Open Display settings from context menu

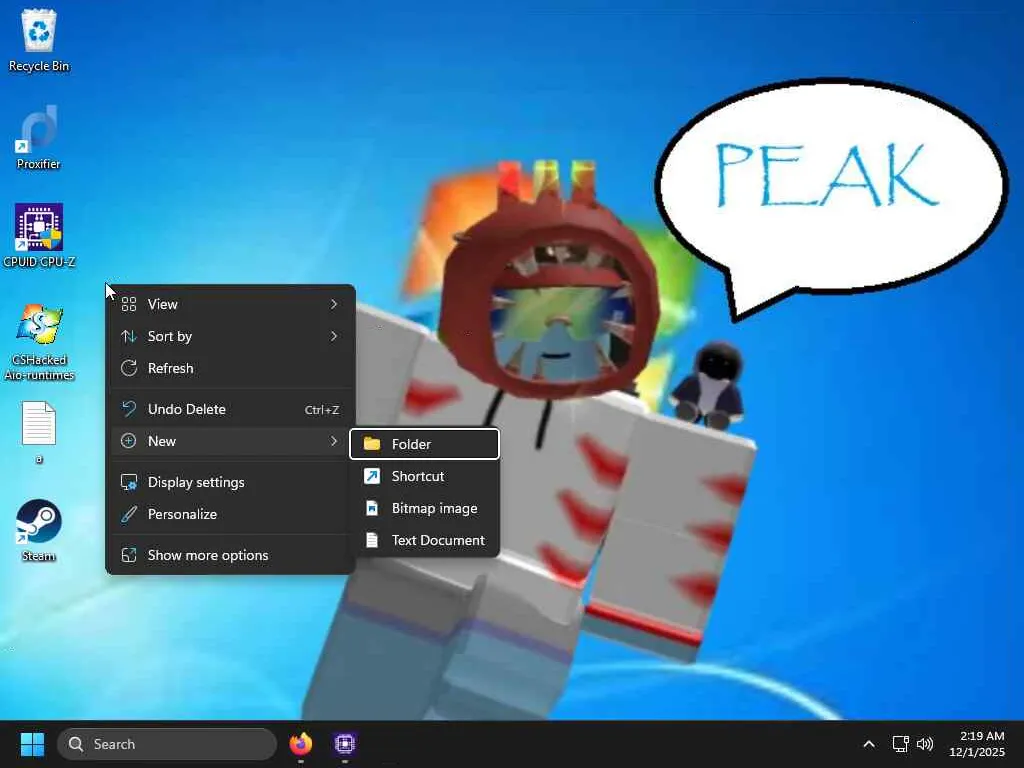pyautogui.click(x=230, y=483)
